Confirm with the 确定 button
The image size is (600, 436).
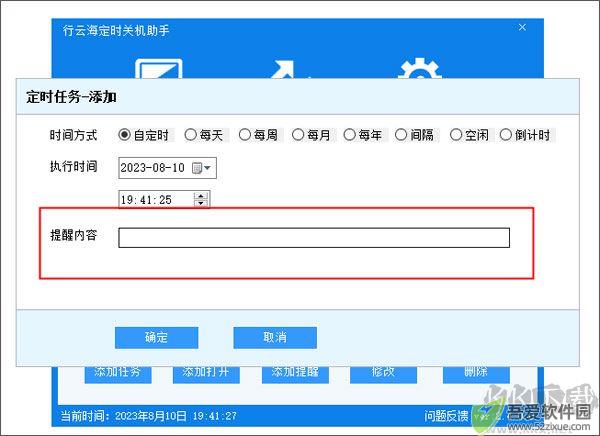coord(157,337)
